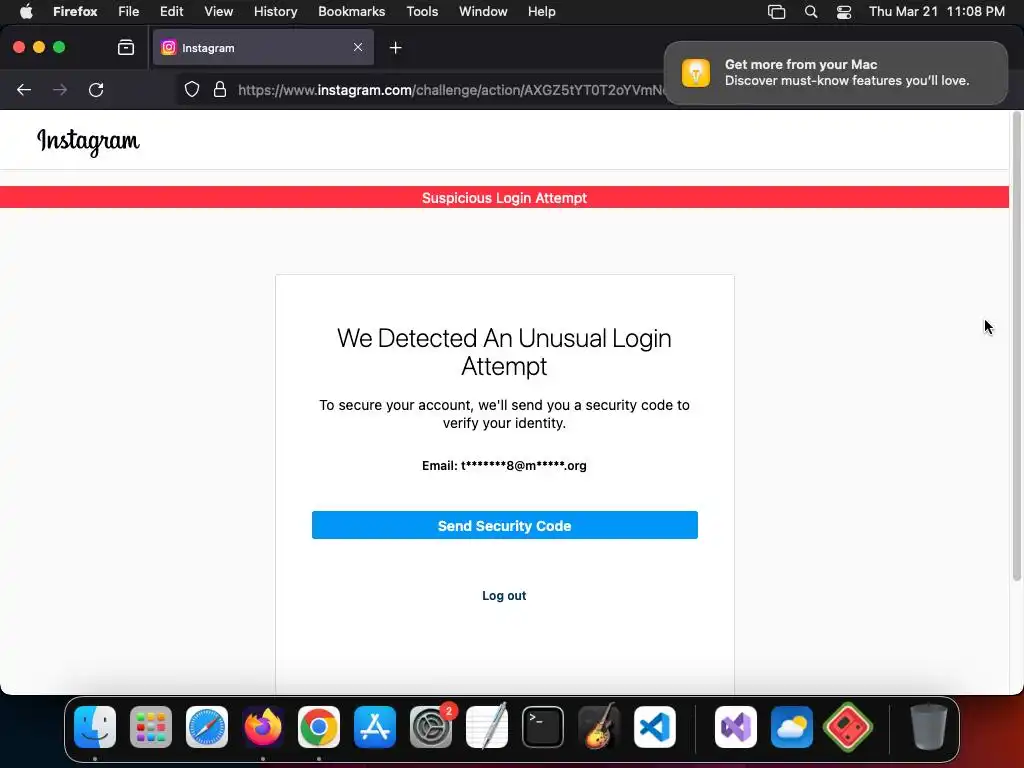The image size is (1024, 768).
Task: Close the Instagram tab
Action: coord(358,47)
